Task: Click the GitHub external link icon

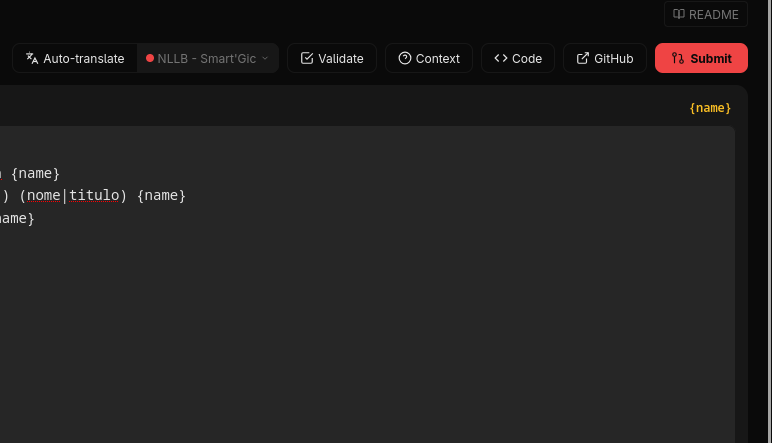Action: tap(582, 58)
